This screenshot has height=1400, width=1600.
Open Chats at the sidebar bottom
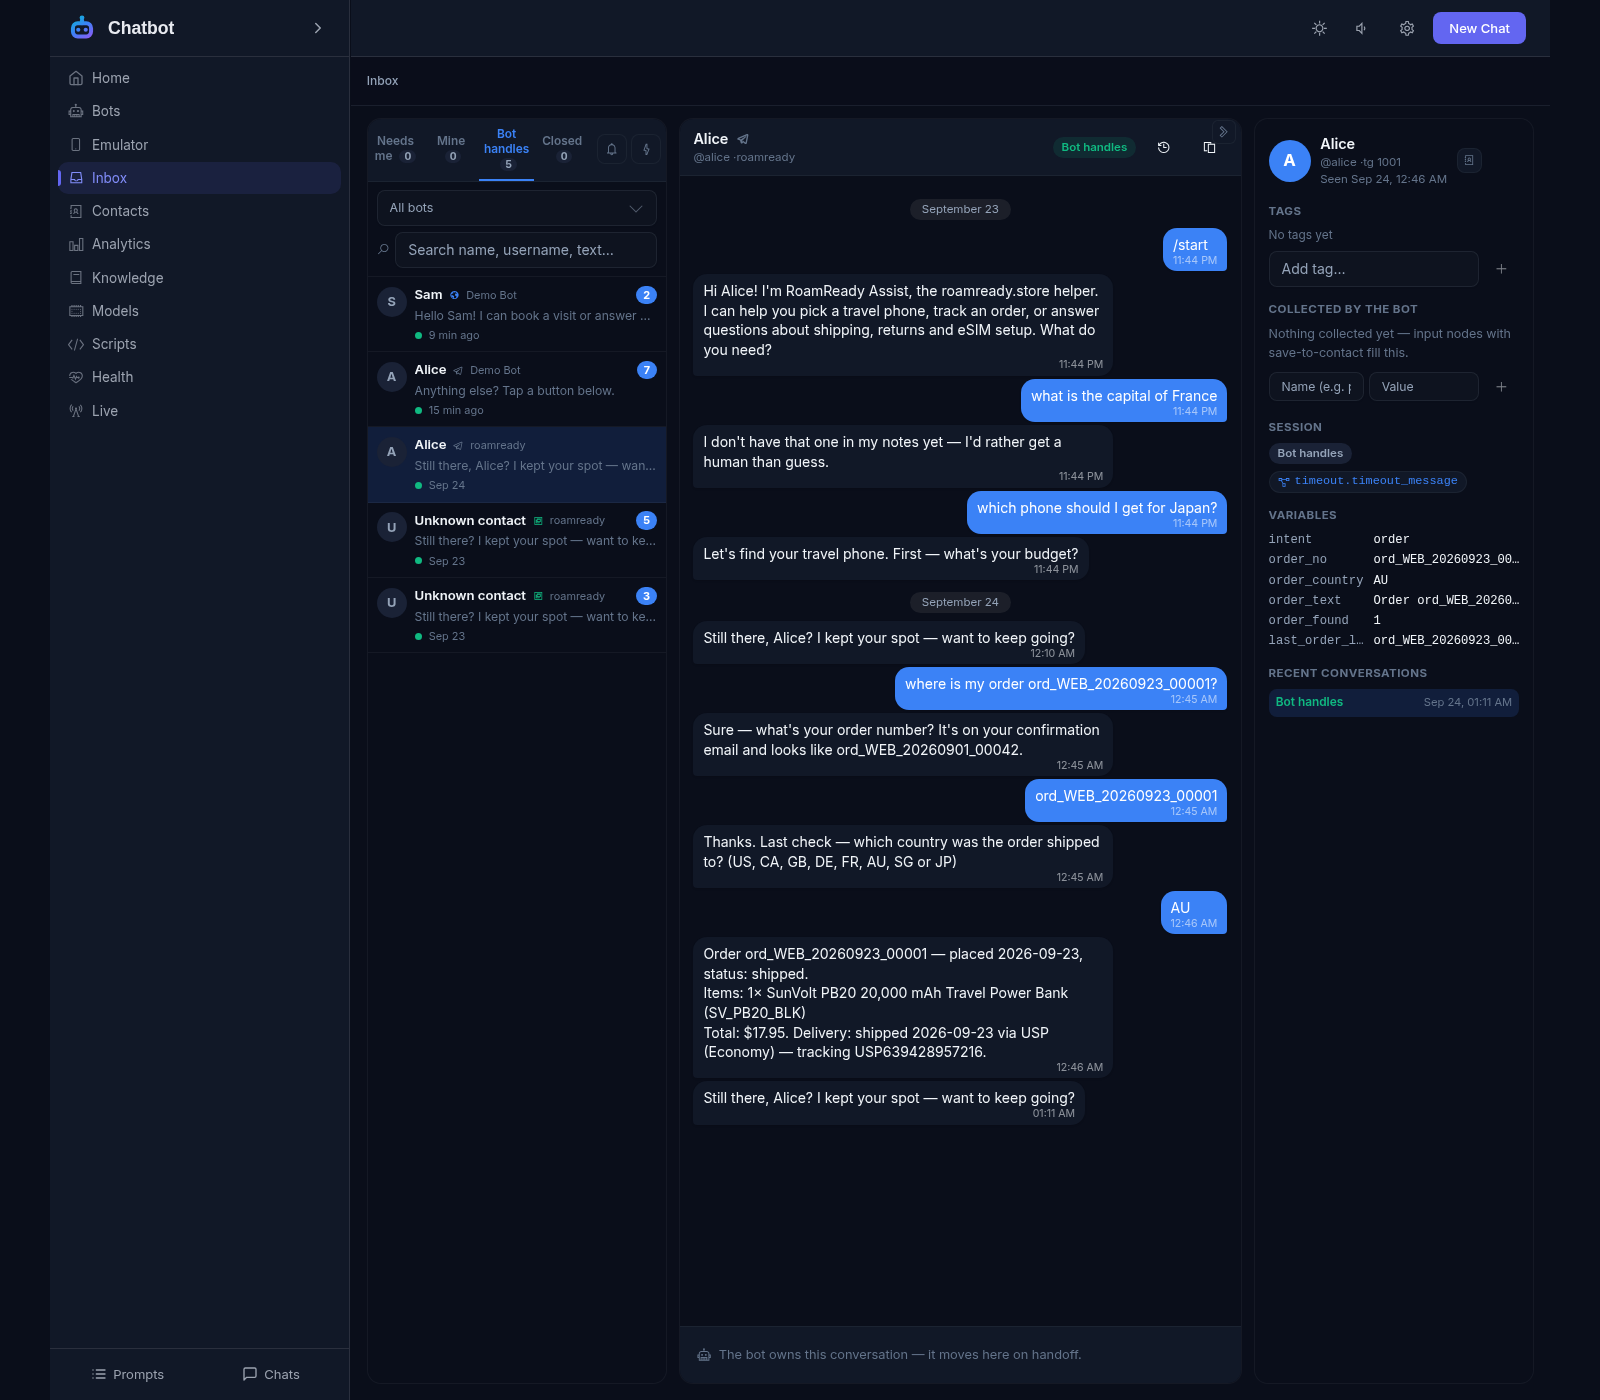tap(271, 1374)
